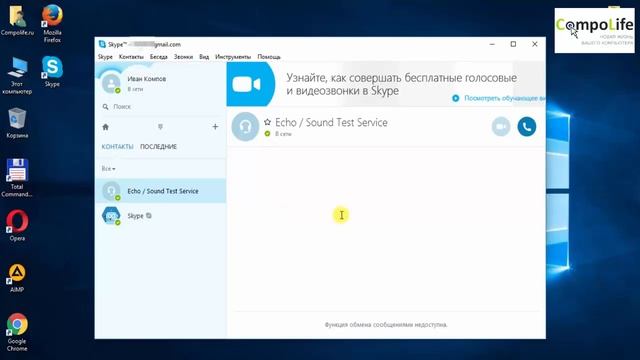
Task: Maximize the Skype window
Action: coord(513,44)
